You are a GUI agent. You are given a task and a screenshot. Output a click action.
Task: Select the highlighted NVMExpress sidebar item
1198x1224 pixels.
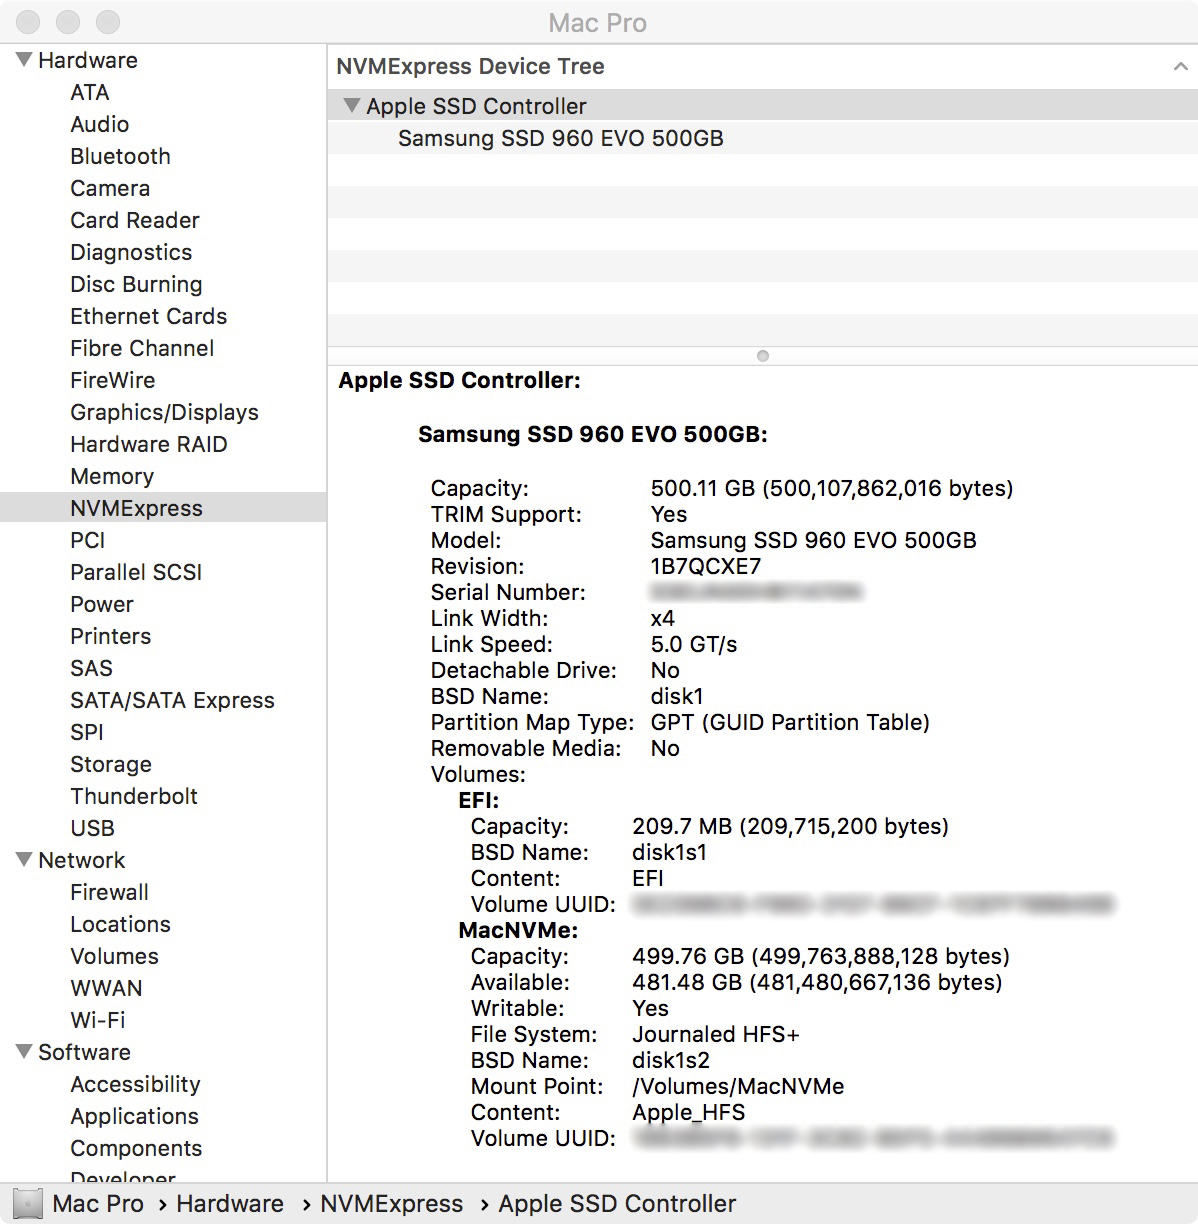pyautogui.click(x=163, y=508)
